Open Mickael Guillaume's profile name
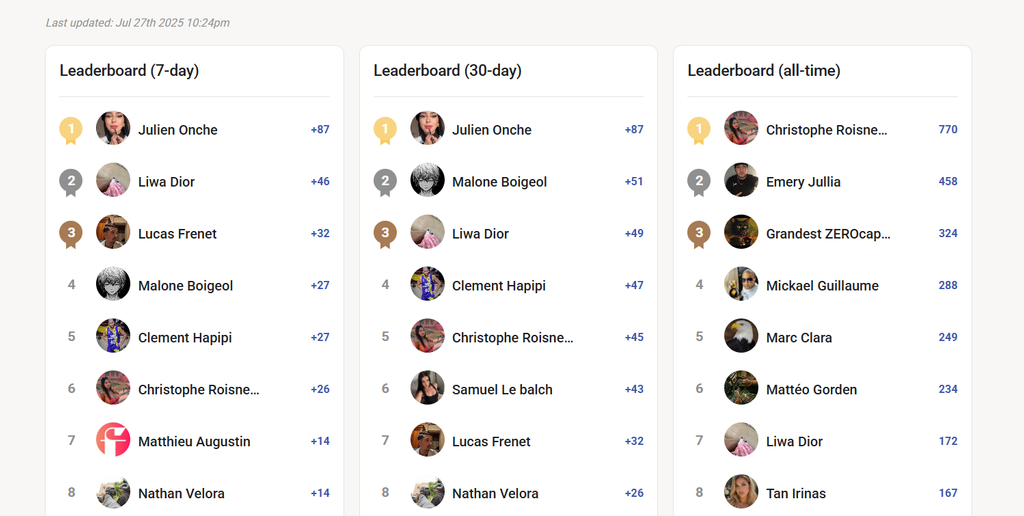 [822, 286]
